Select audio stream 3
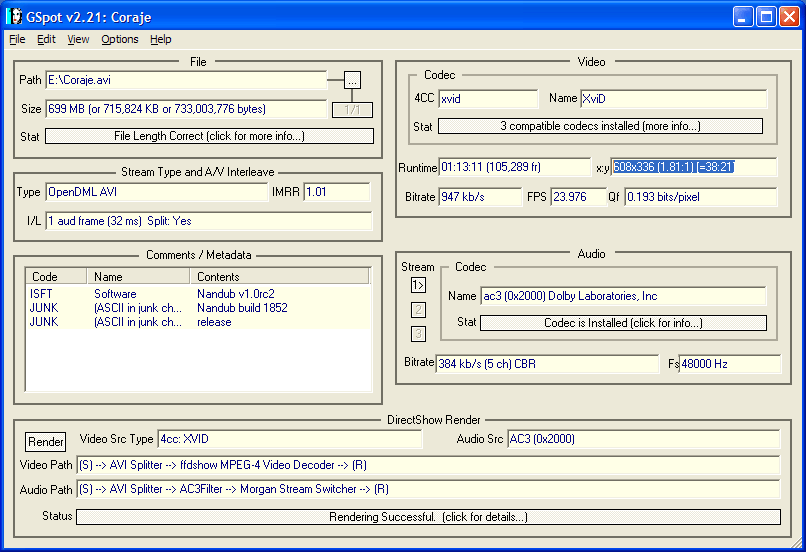 (418, 334)
